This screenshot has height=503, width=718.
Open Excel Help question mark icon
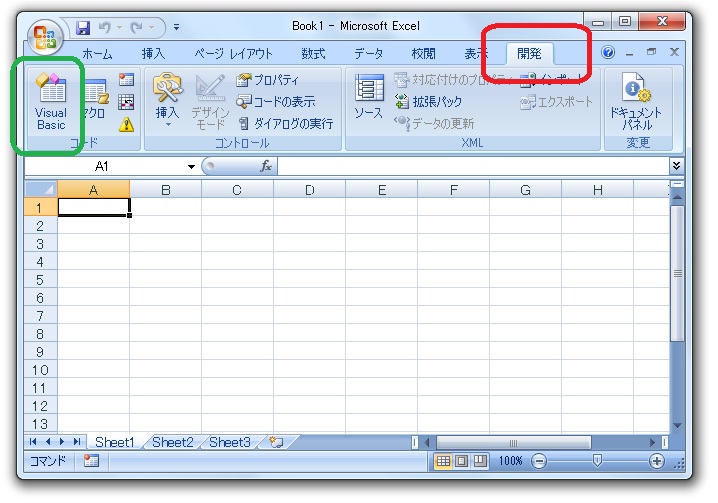click(x=608, y=52)
